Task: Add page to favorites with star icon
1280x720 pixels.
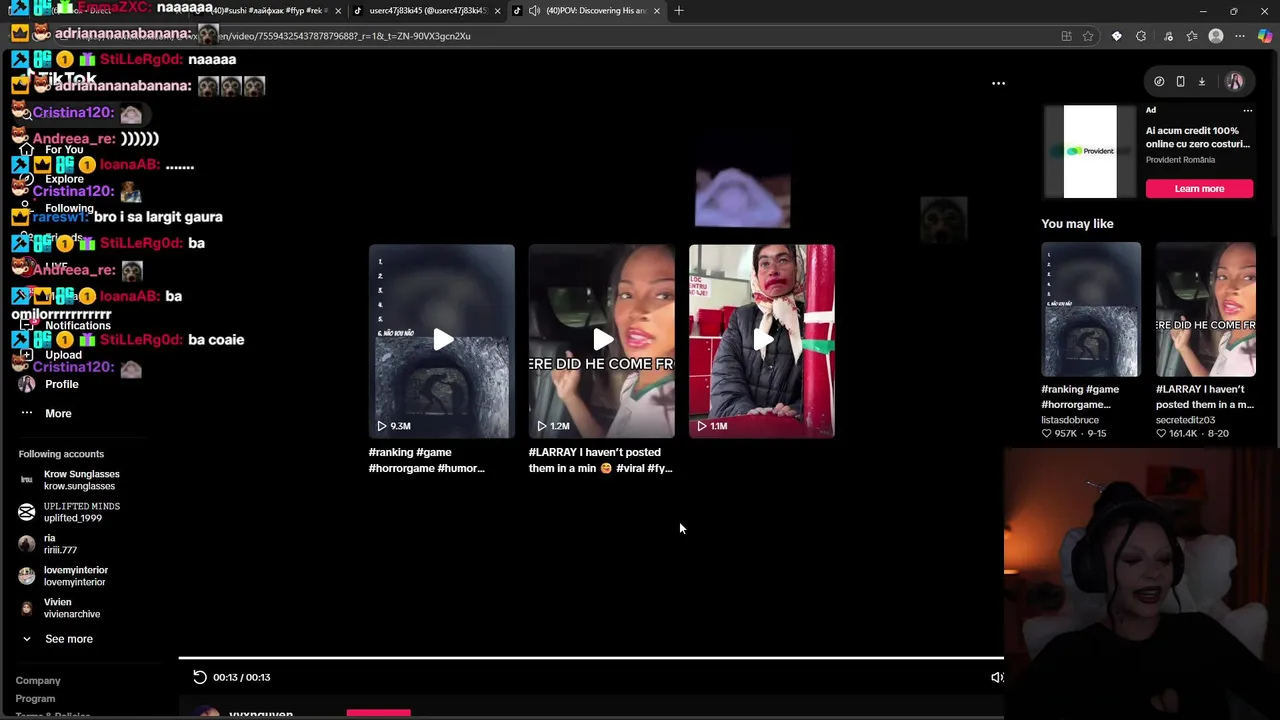Action: 1088,36
